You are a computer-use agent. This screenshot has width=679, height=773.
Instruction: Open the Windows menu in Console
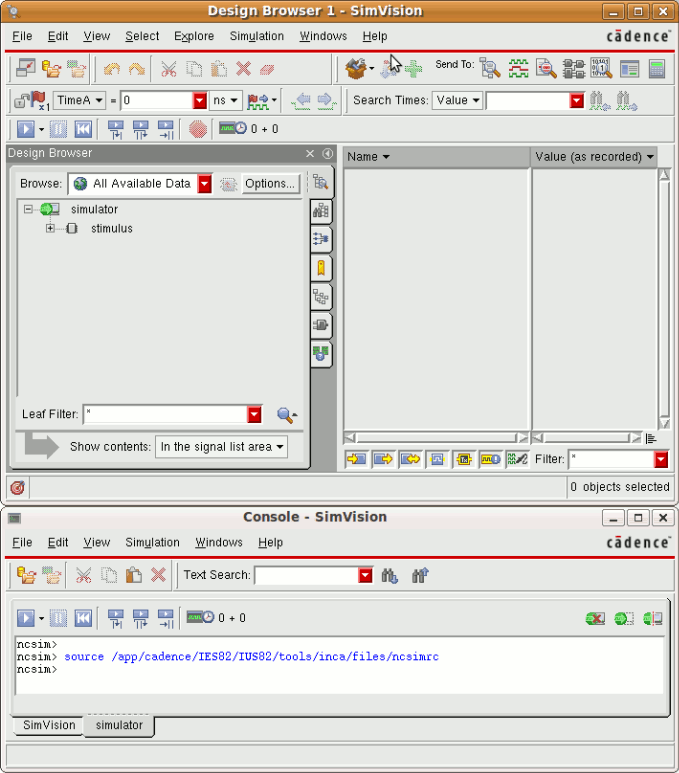[218, 542]
